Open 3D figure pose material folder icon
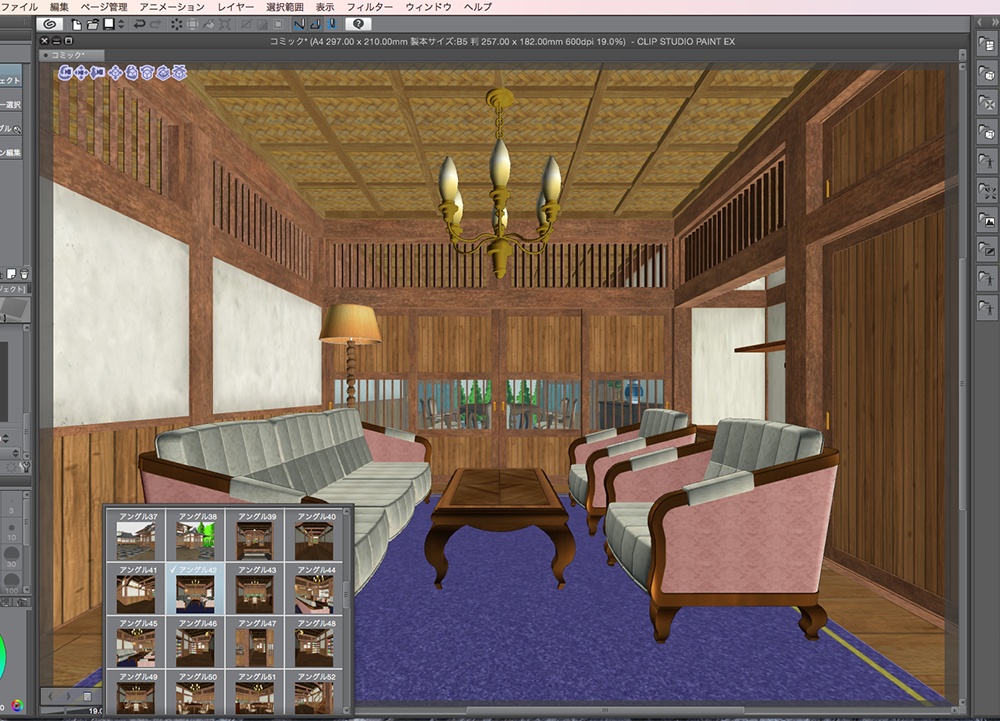The image size is (1000, 721). click(x=986, y=161)
